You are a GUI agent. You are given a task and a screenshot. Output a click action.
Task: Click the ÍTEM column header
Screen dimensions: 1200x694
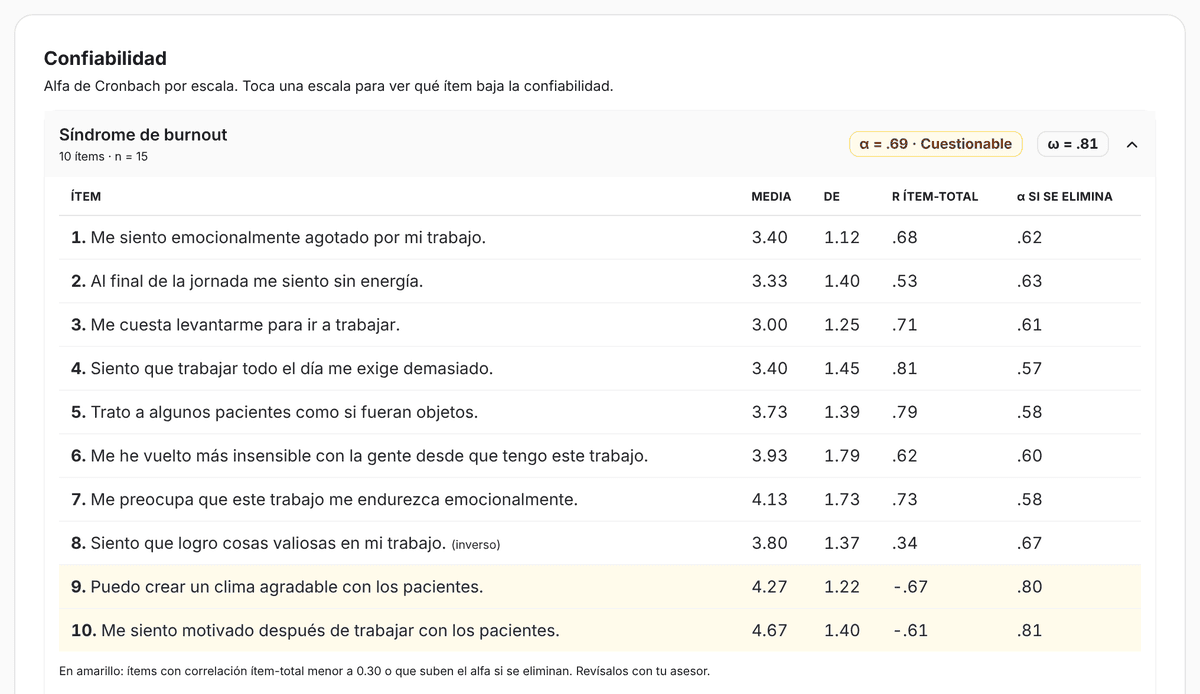pos(86,197)
